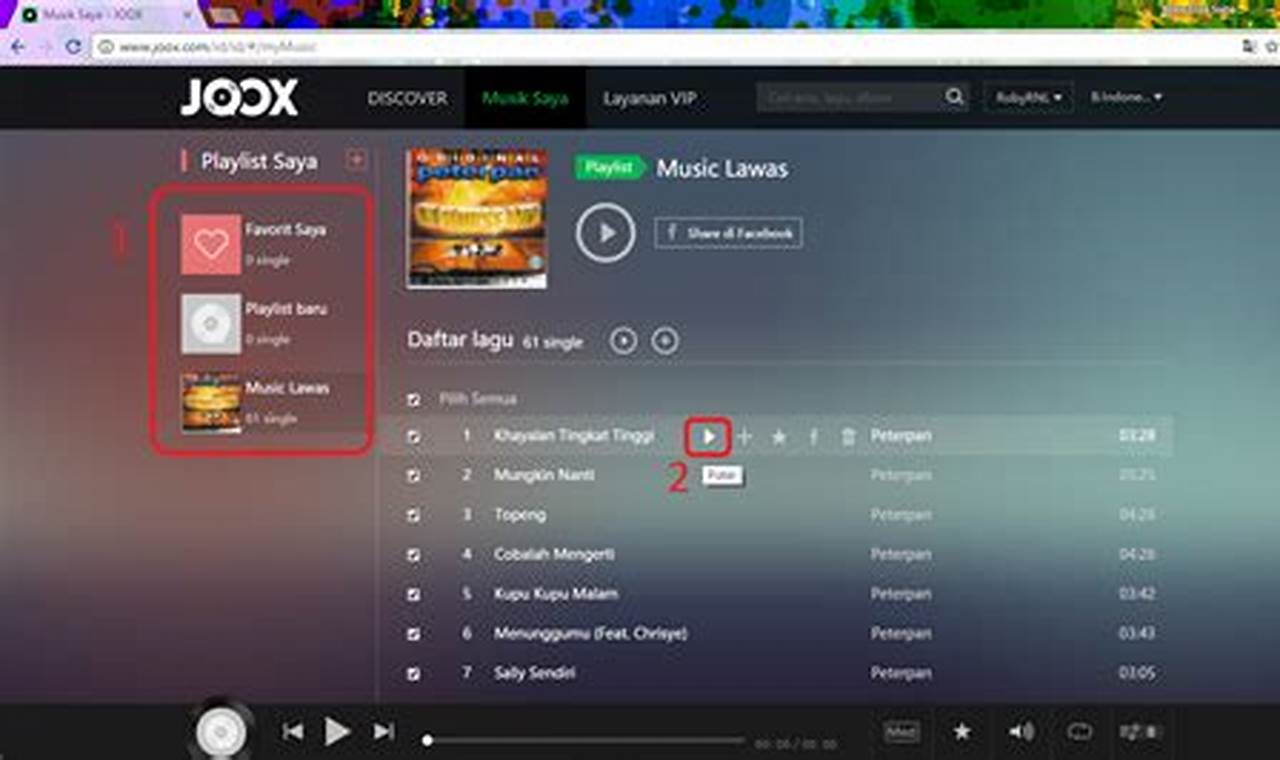1280x760 pixels.
Task: Click the song title Sally Sendiri
Action: [534, 673]
